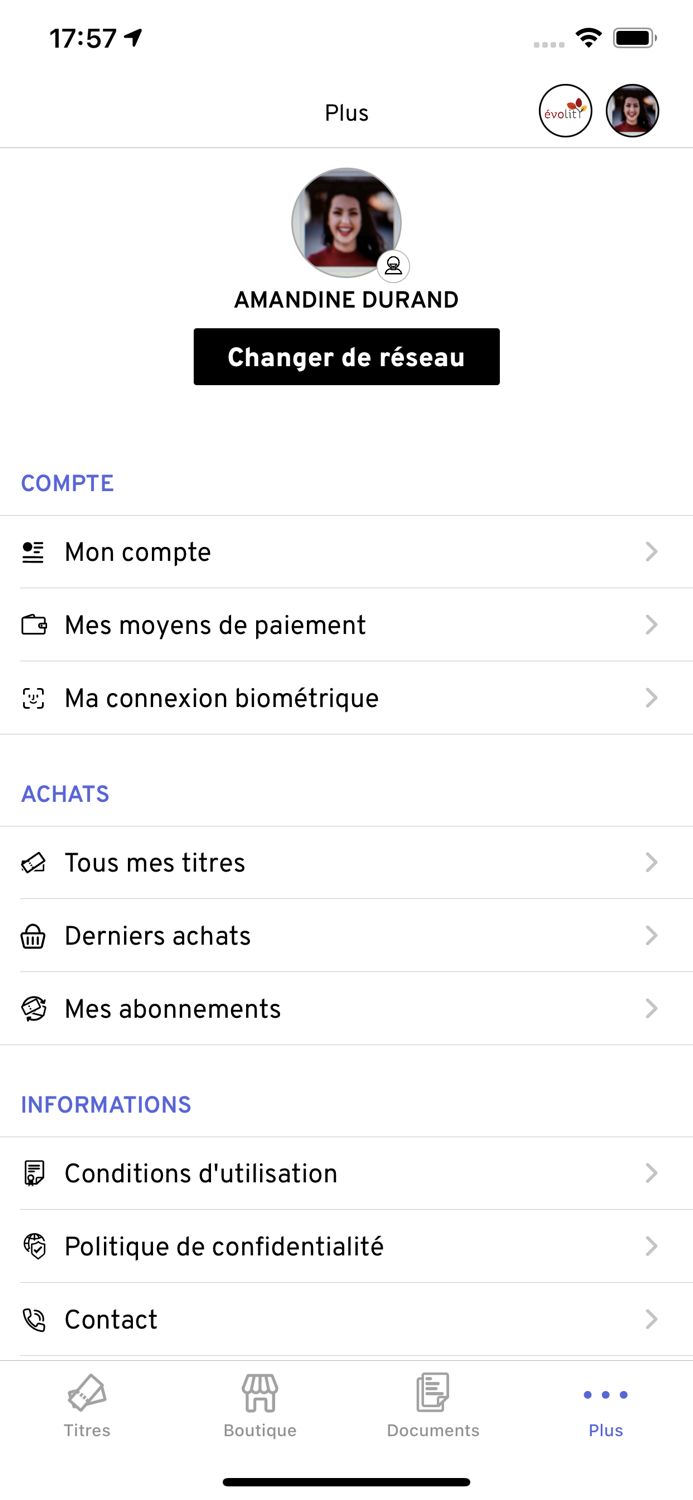693x1500 pixels.
Task: Tap the shield icon for Politique de confidentialité
Action: pyautogui.click(x=33, y=1246)
